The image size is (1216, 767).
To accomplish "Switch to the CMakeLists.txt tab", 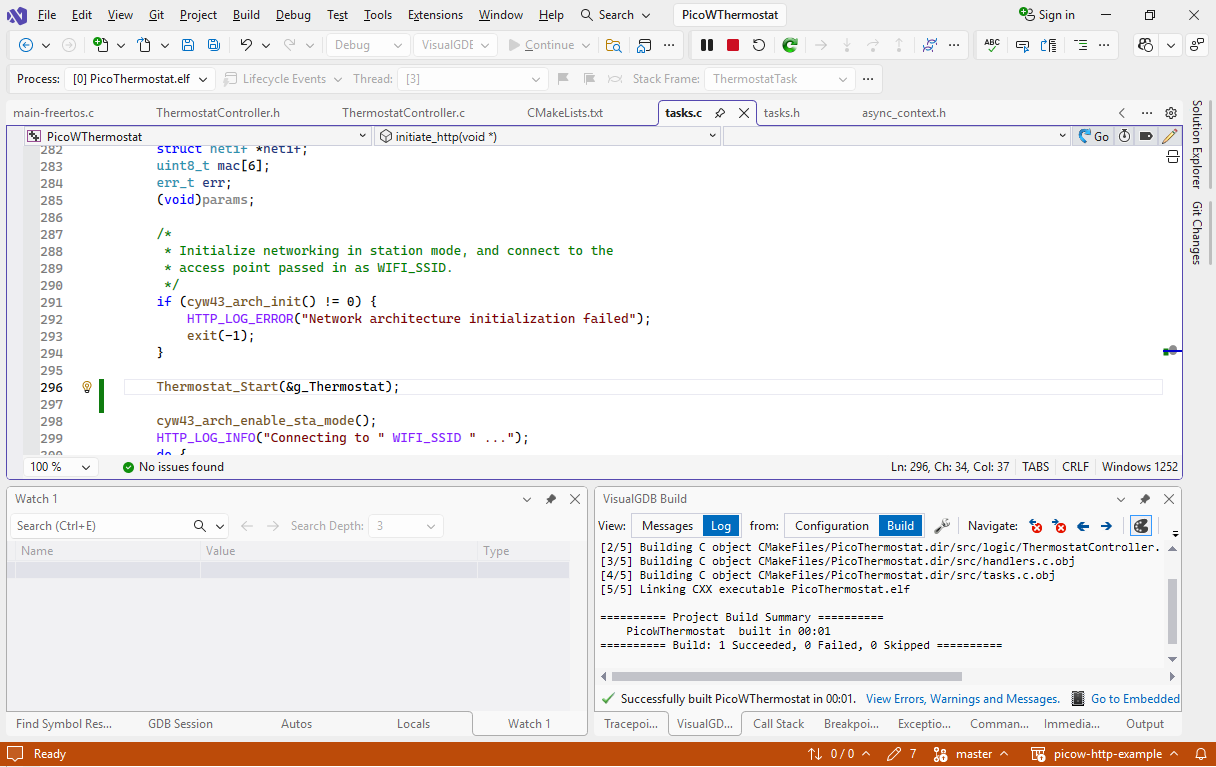I will [x=565, y=113].
